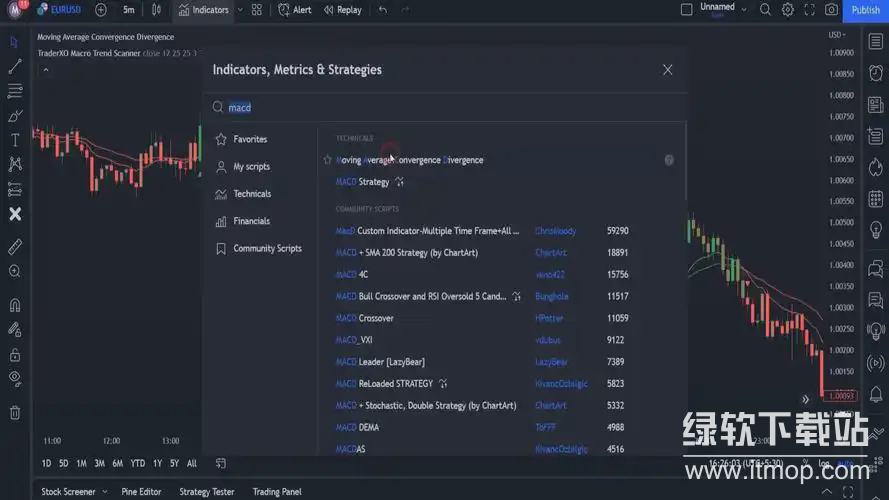Image resolution: width=889 pixels, height=500 pixels.
Task: Select the trend line drawing tool
Action: (x=15, y=67)
